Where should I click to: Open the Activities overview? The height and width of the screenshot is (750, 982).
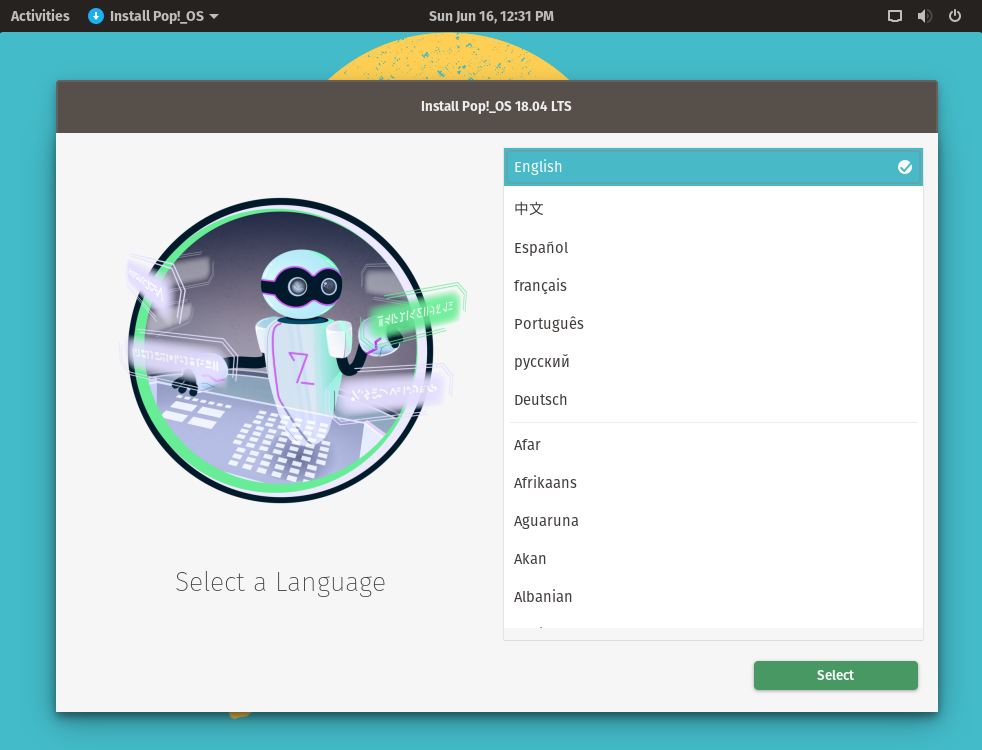40,16
